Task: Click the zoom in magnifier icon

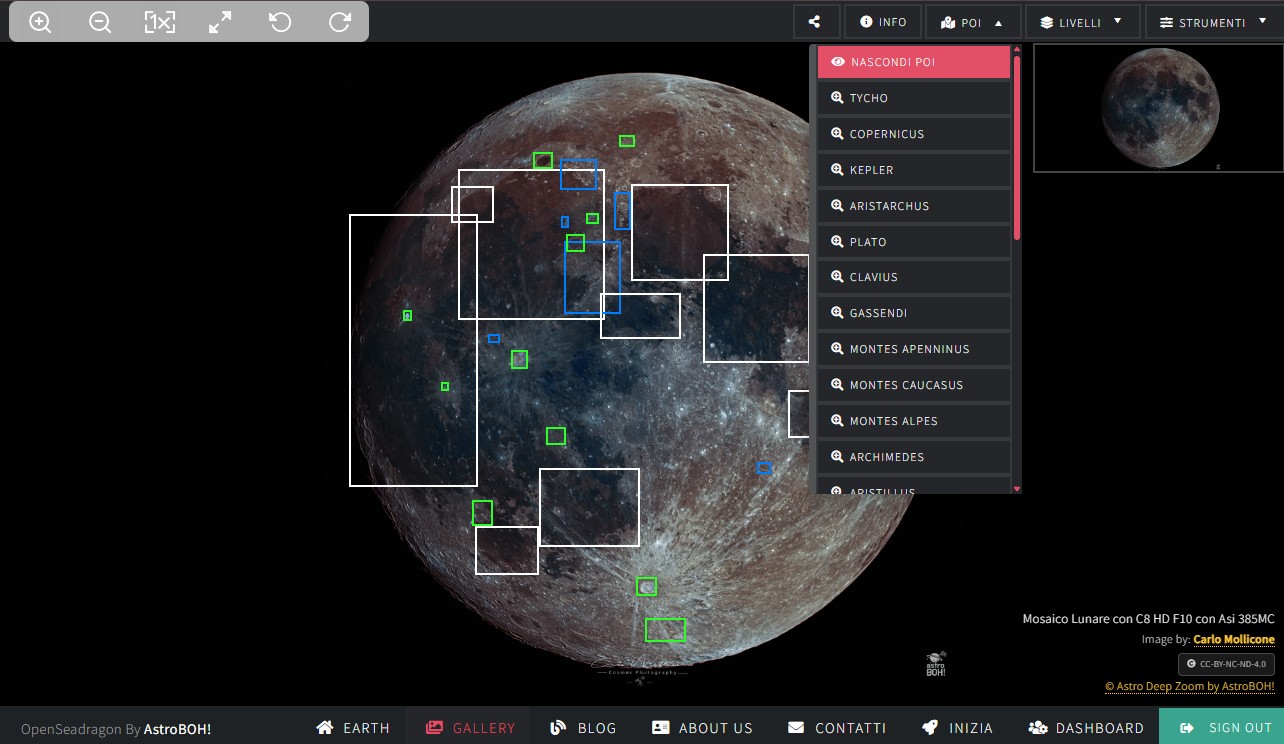Action: 40,22
